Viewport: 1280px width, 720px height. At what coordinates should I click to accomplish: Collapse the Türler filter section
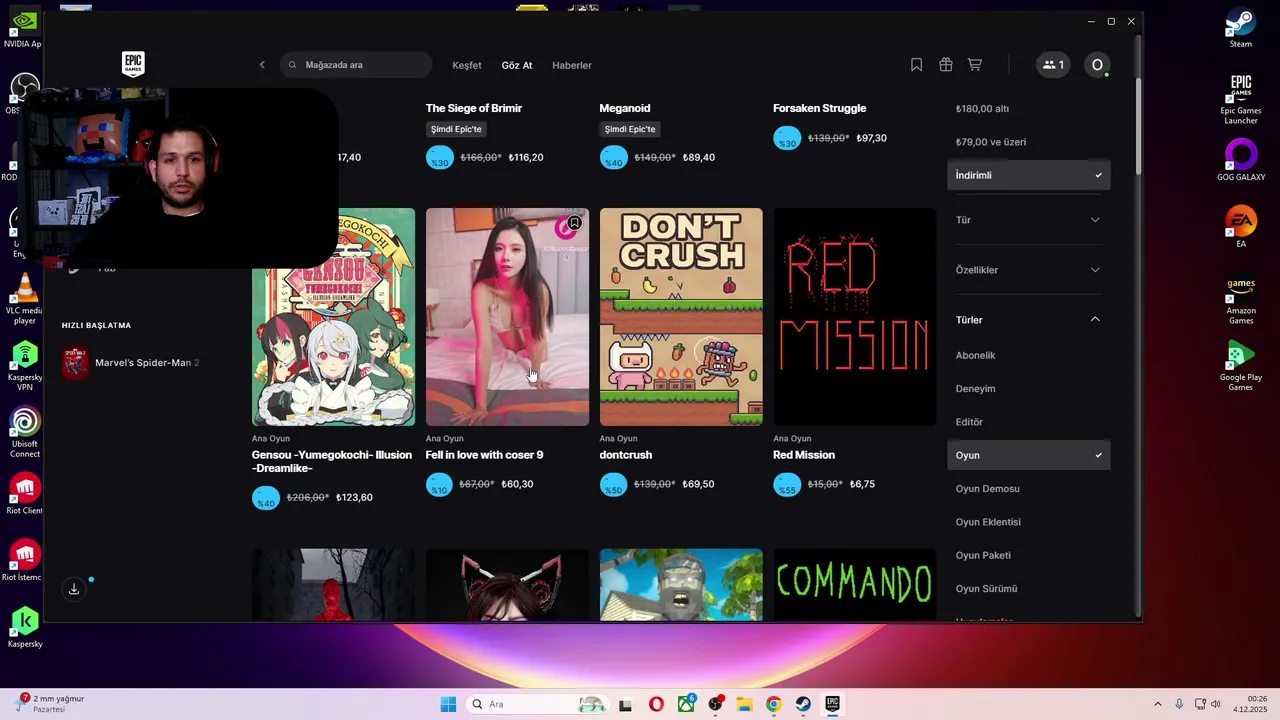coord(1028,320)
